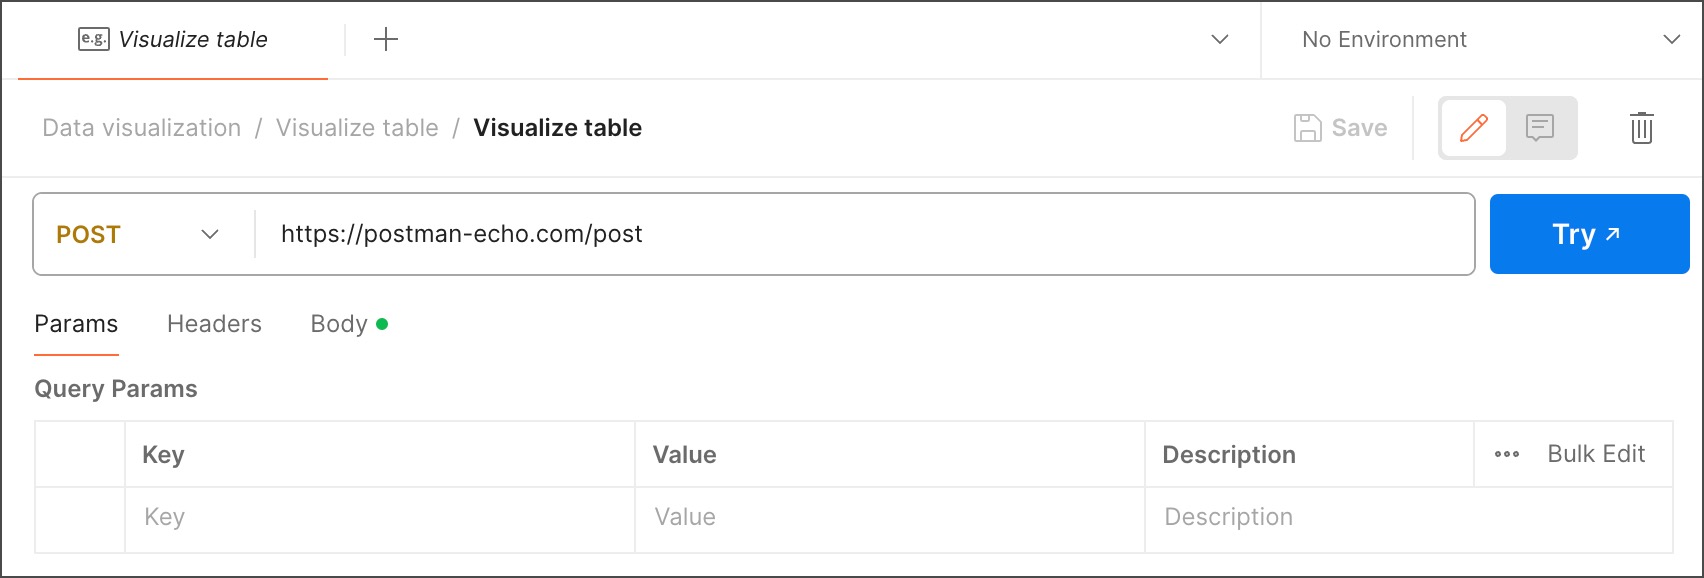Click the request URL field
This screenshot has height=578, width=1704.
point(700,234)
